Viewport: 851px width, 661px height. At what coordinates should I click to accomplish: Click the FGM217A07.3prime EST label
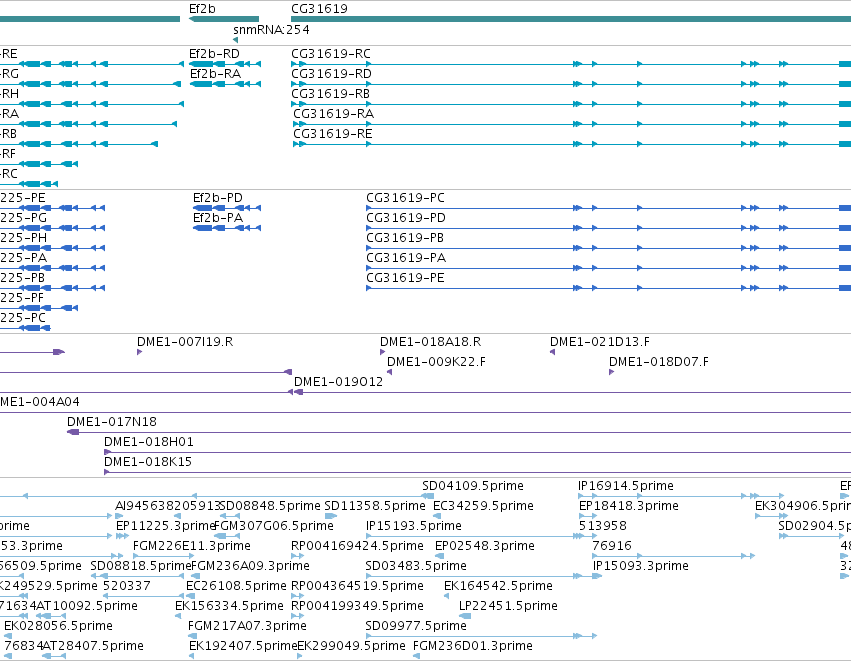coord(247,627)
